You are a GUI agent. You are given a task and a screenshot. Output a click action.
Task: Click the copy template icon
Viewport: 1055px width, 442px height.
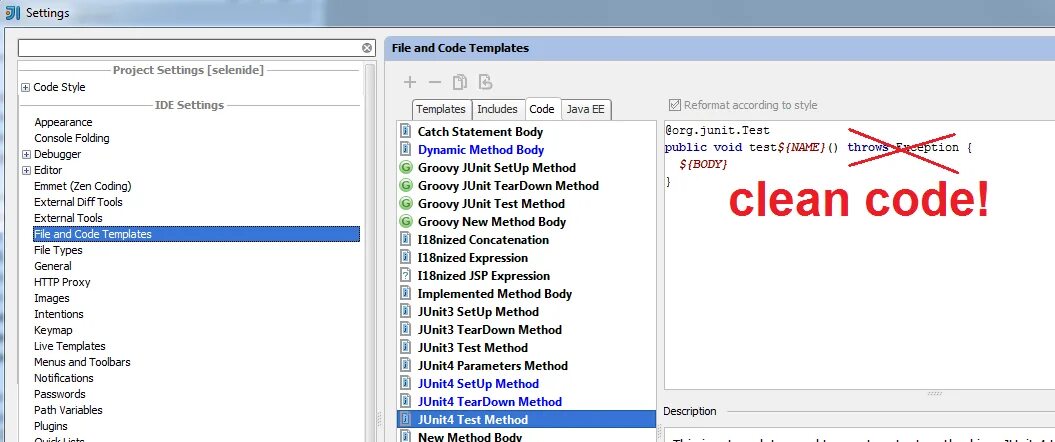pos(460,82)
